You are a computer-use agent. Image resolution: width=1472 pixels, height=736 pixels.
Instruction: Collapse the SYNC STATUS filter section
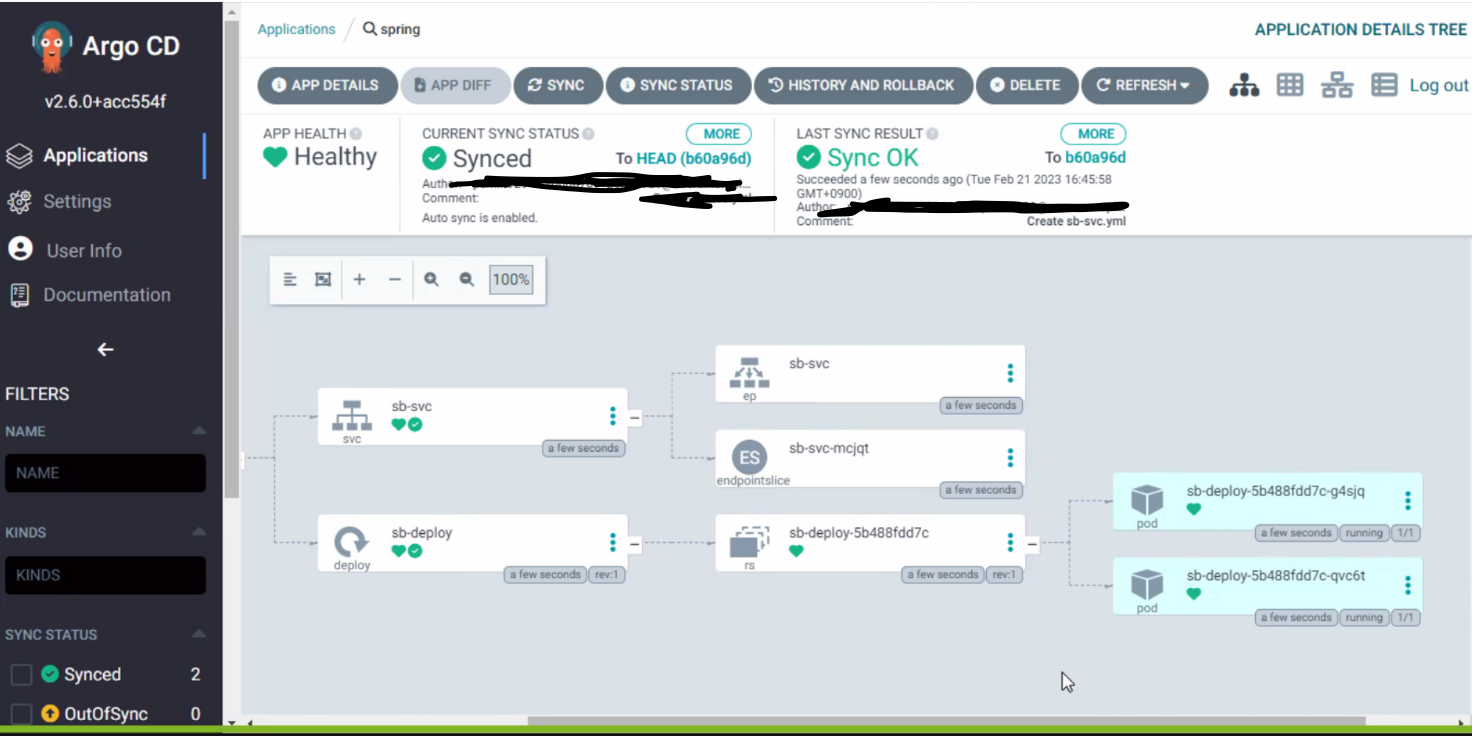[198, 634]
